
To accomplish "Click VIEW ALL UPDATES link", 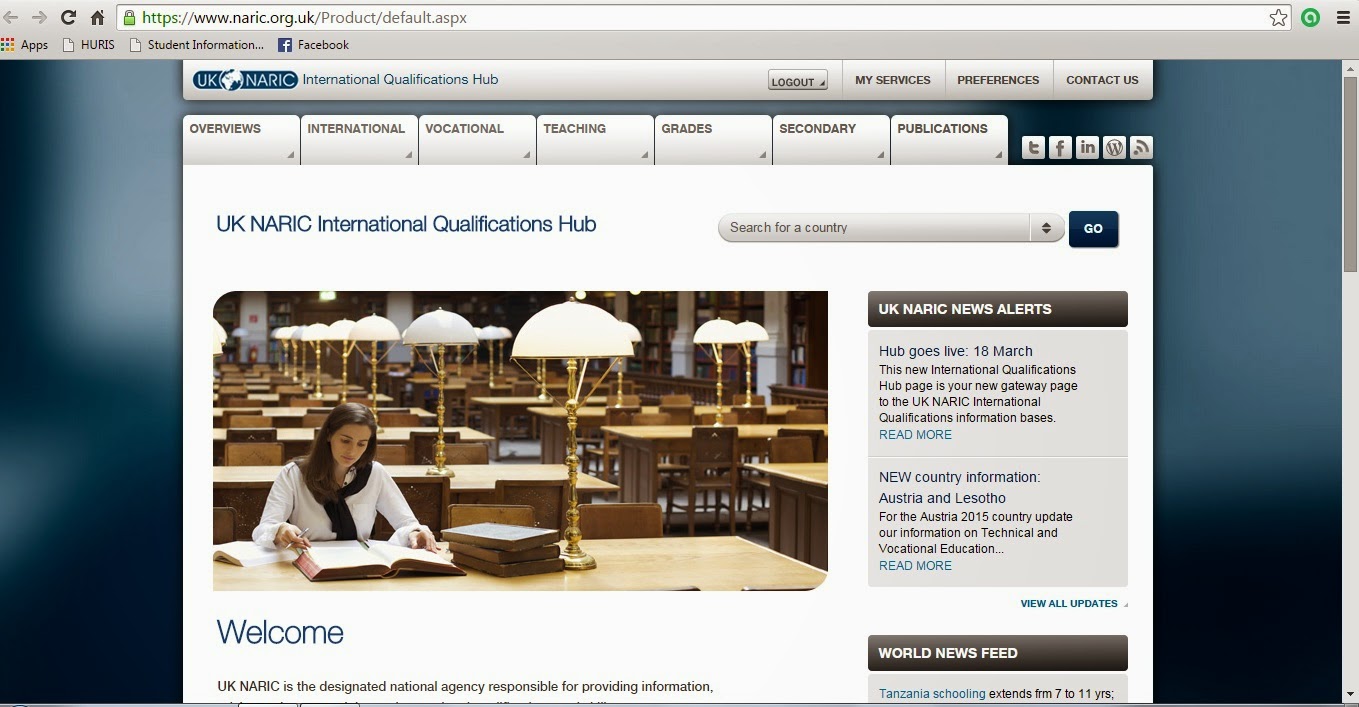I will pos(1069,604).
